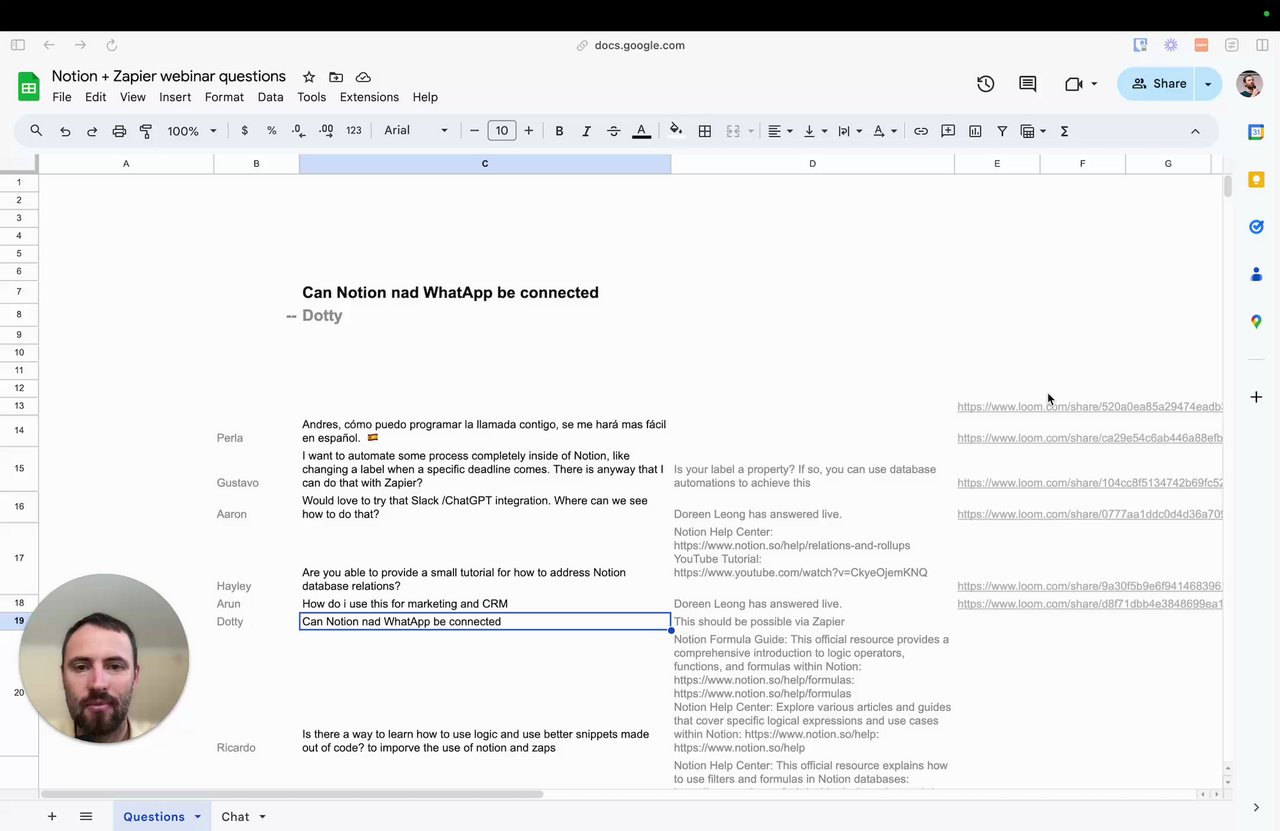
Task: Increase decimal places icon
Action: click(326, 131)
